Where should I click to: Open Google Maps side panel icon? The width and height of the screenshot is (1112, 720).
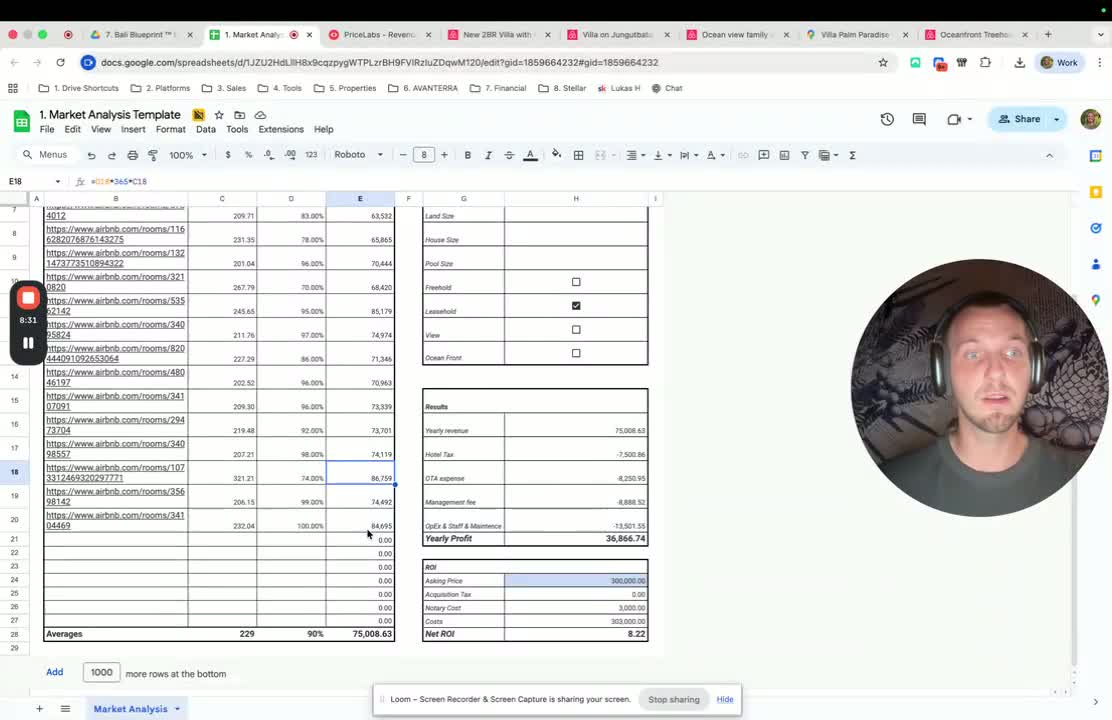coord(1096,300)
